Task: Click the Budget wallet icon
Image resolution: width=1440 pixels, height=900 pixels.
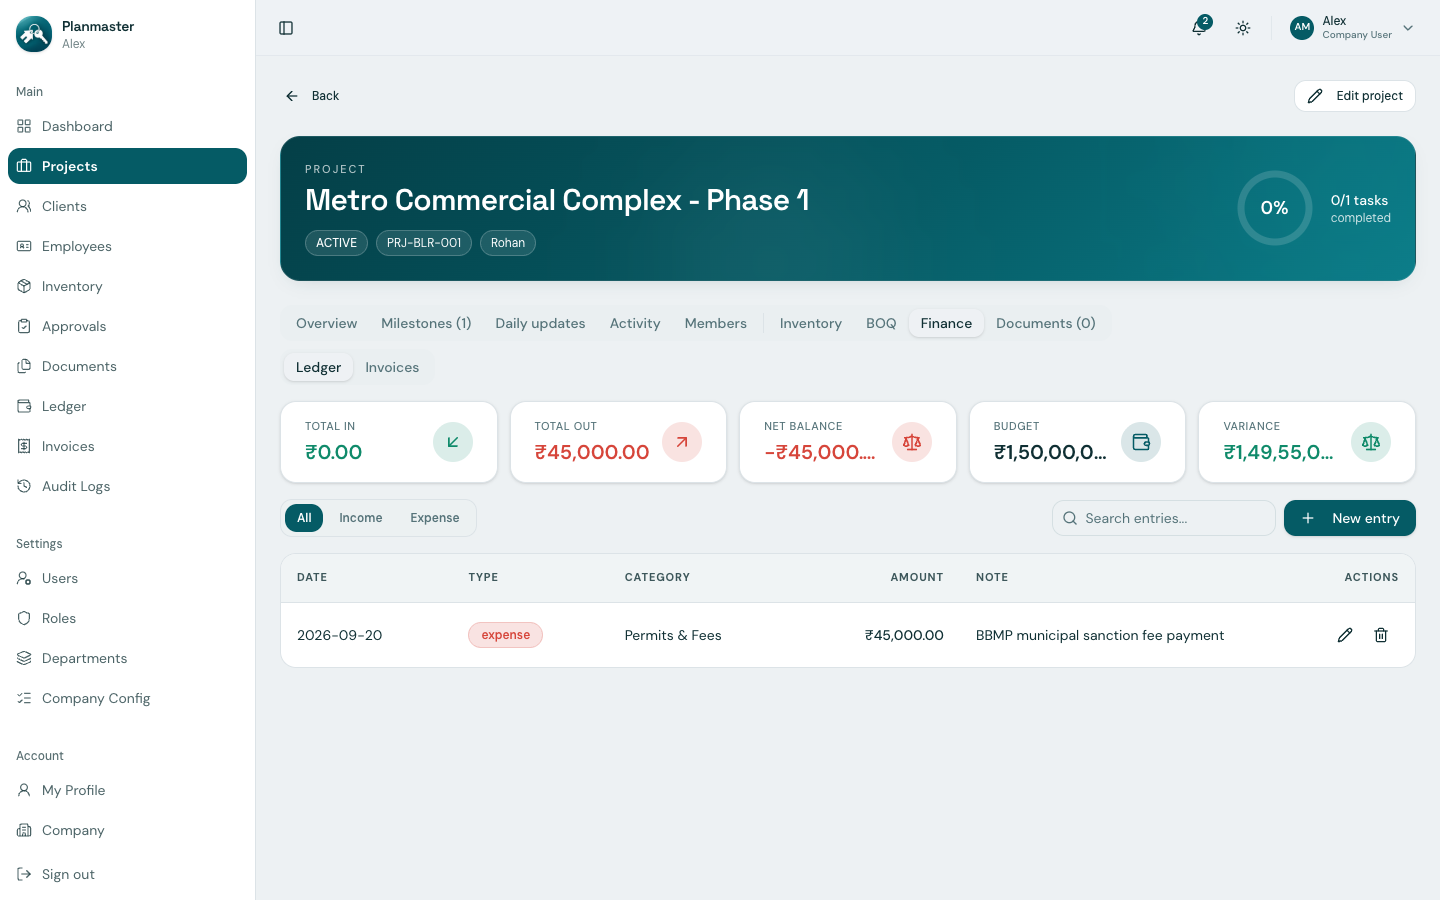Action: 1141,442
